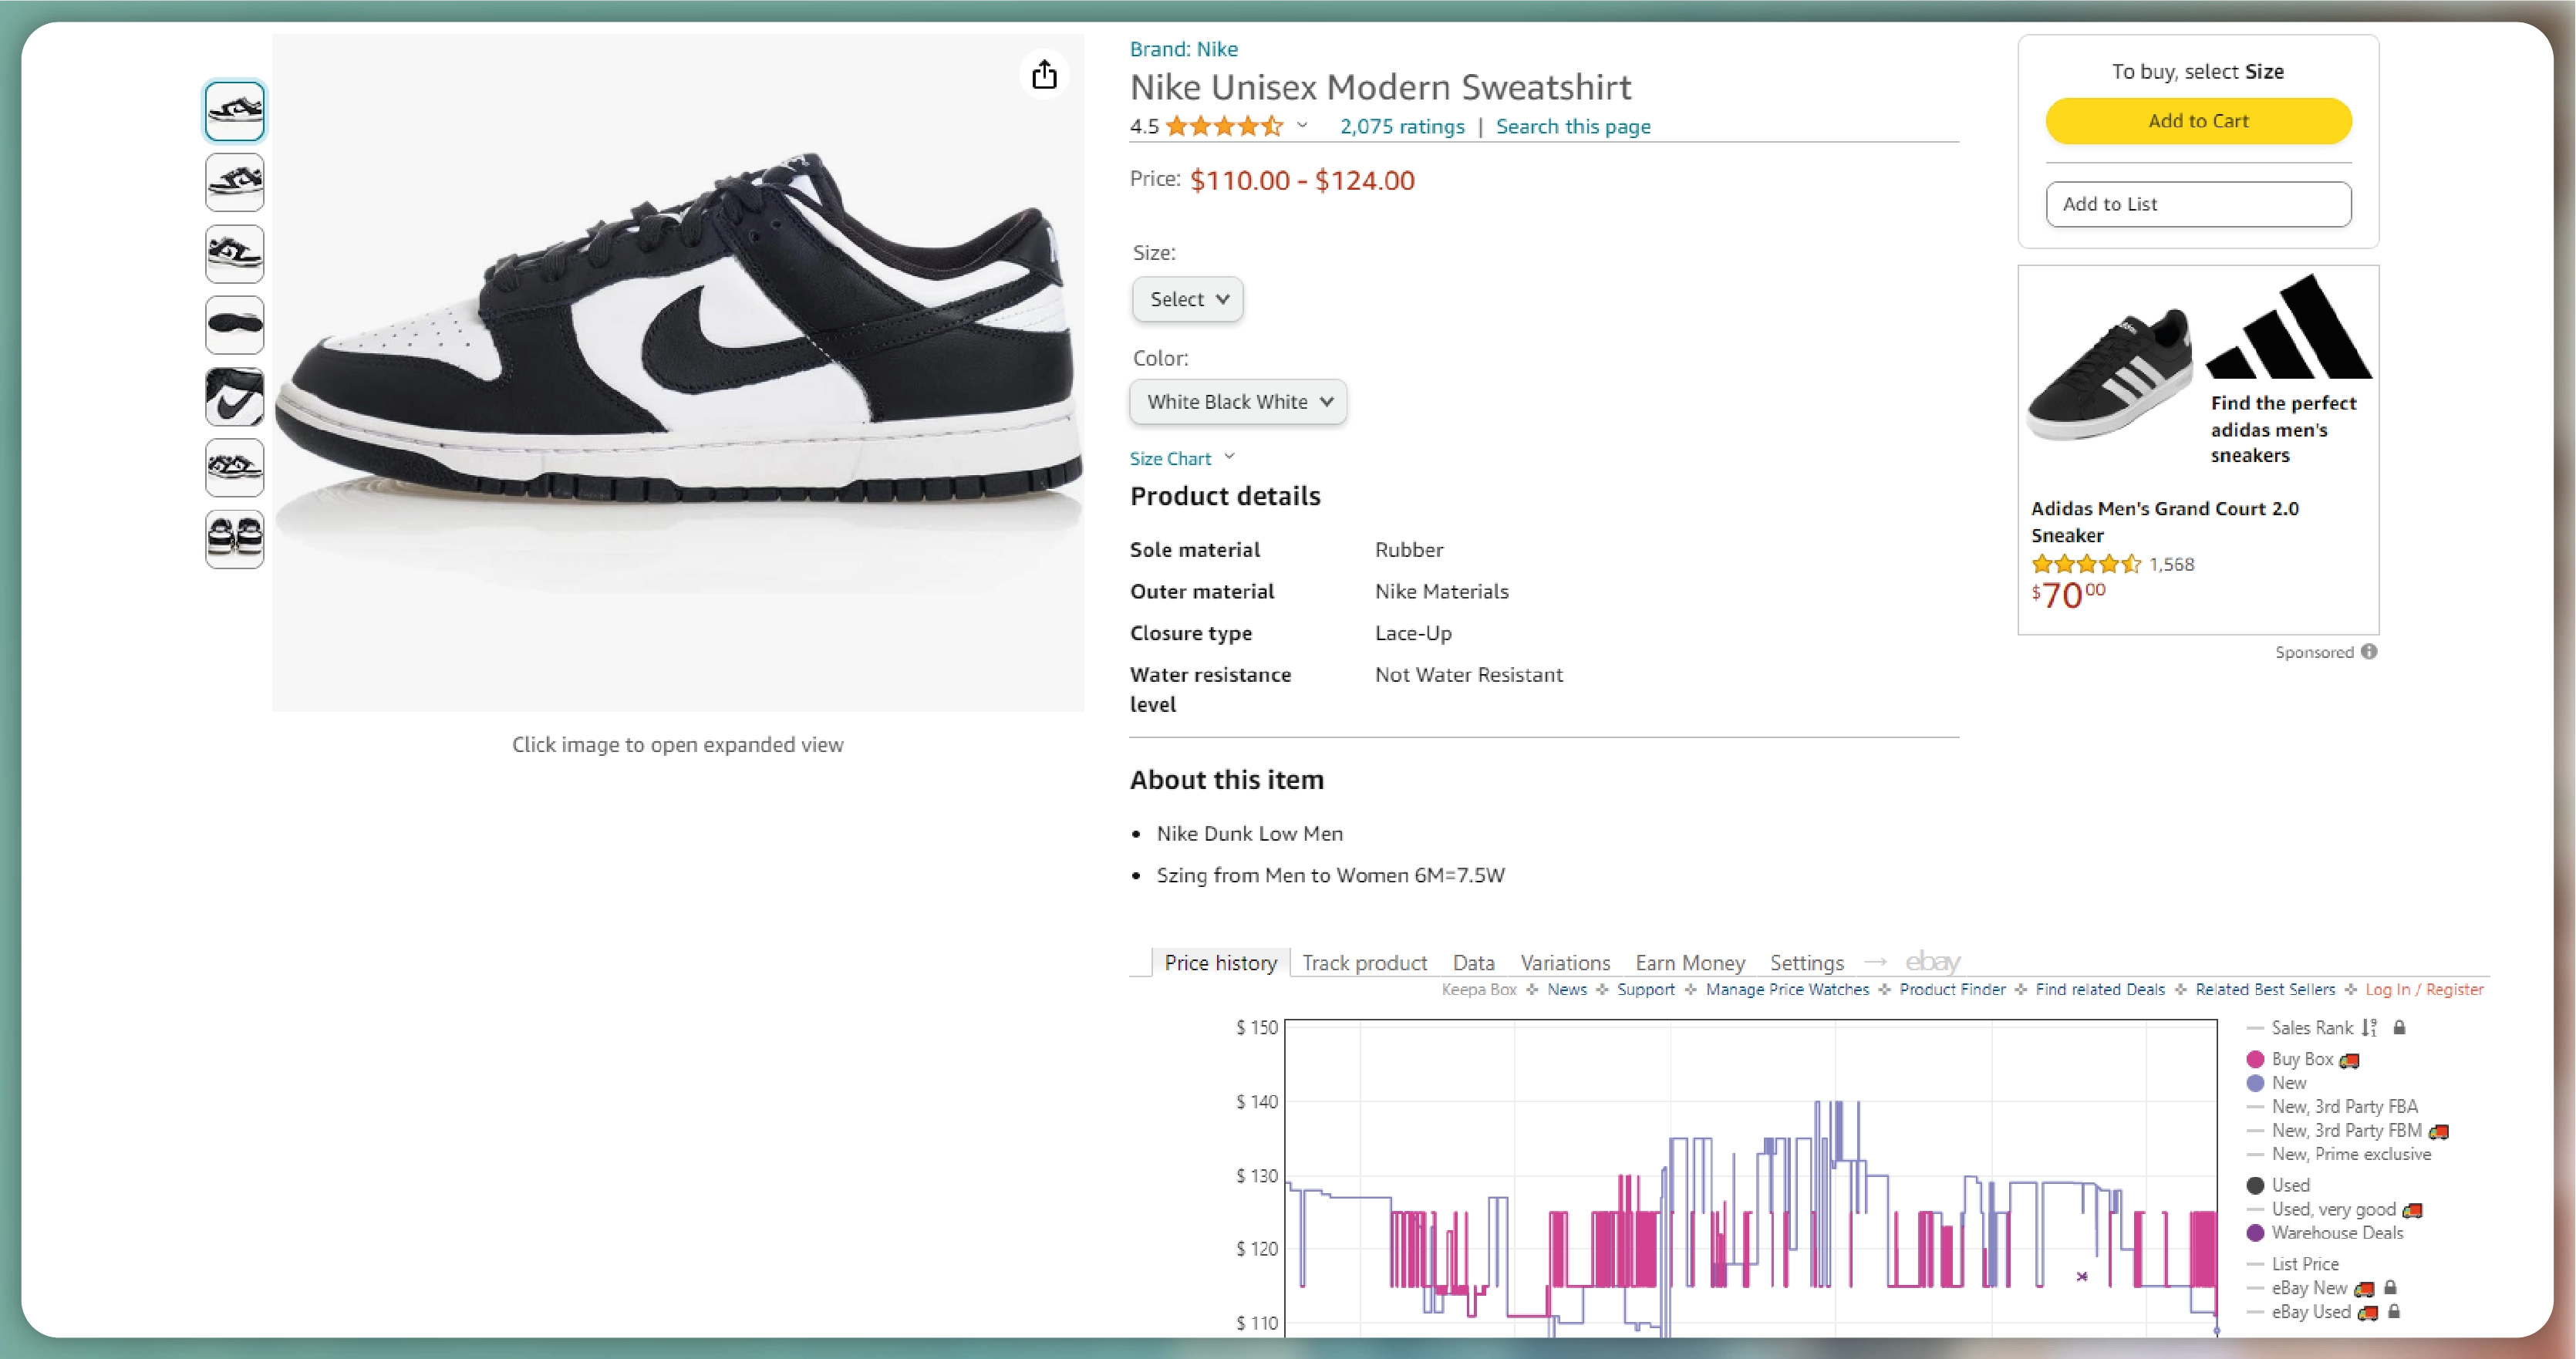Screen dimensions: 2576x1359
Task: Select the first shoe side-view thumbnail
Action: click(x=235, y=110)
